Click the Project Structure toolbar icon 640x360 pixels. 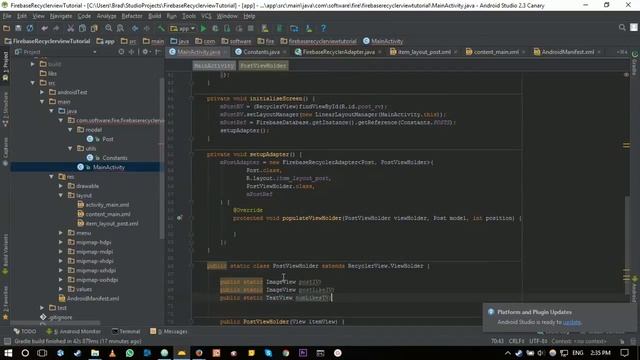(x=294, y=28)
